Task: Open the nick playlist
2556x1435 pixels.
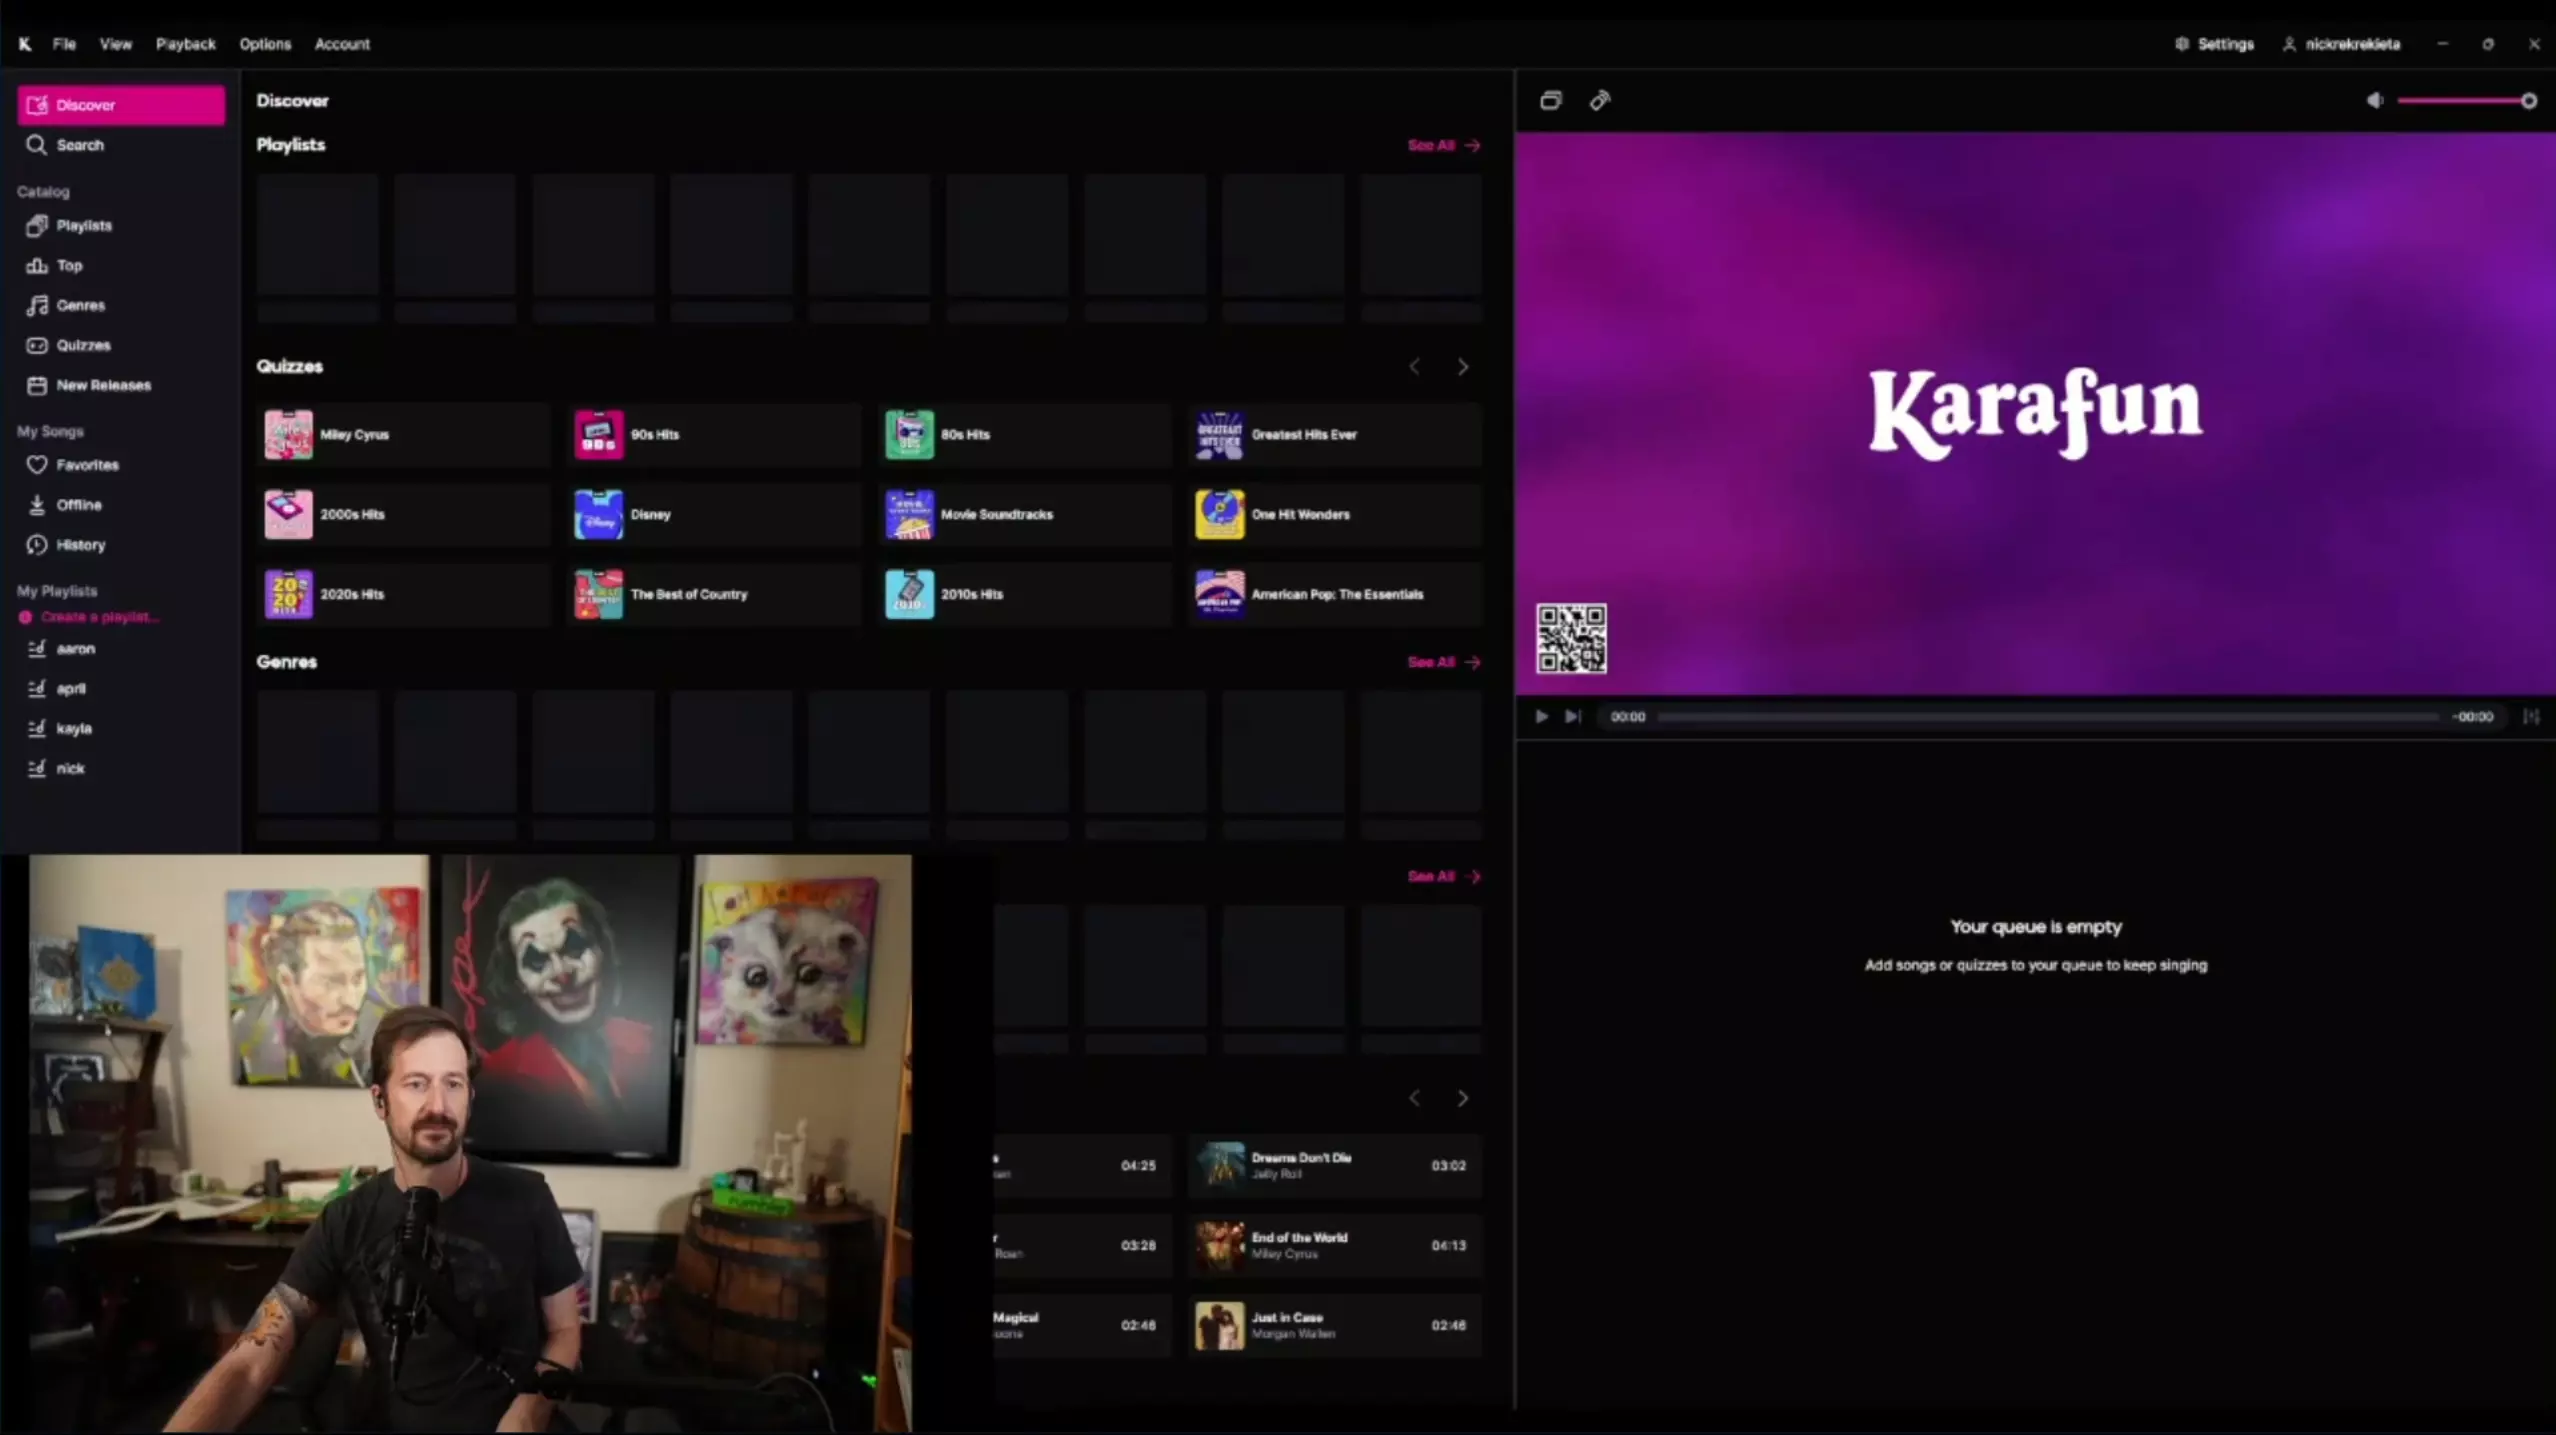Action: pyautogui.click(x=121, y=769)
